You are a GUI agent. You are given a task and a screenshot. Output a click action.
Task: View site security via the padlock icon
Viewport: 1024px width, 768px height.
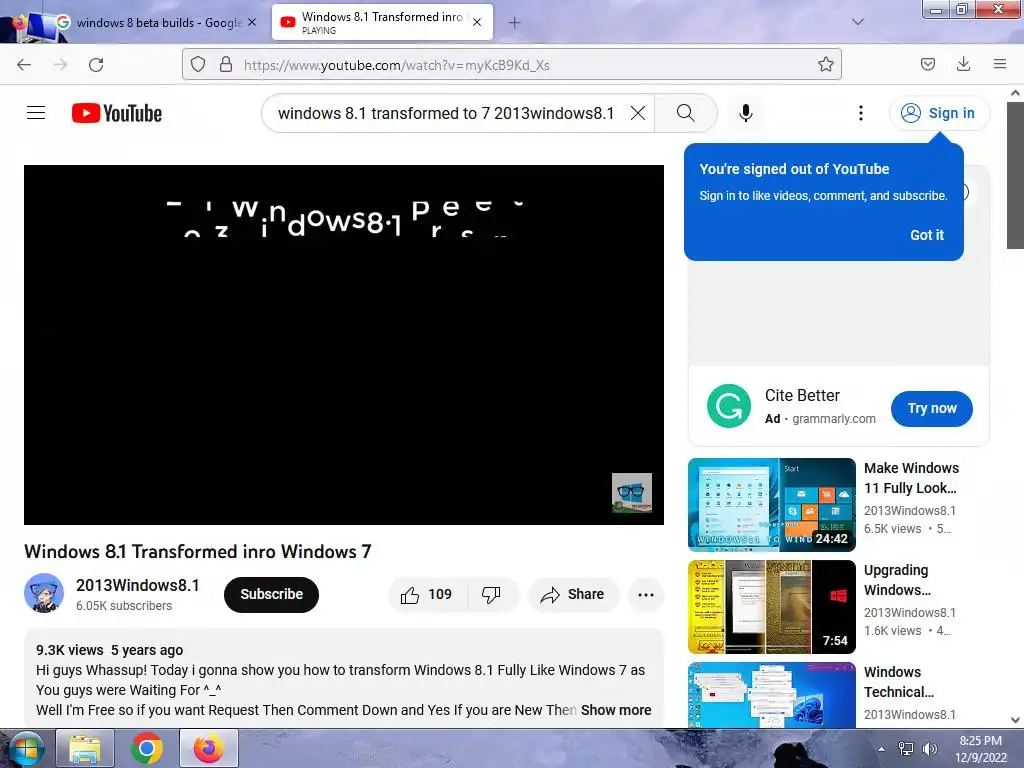tap(226, 64)
